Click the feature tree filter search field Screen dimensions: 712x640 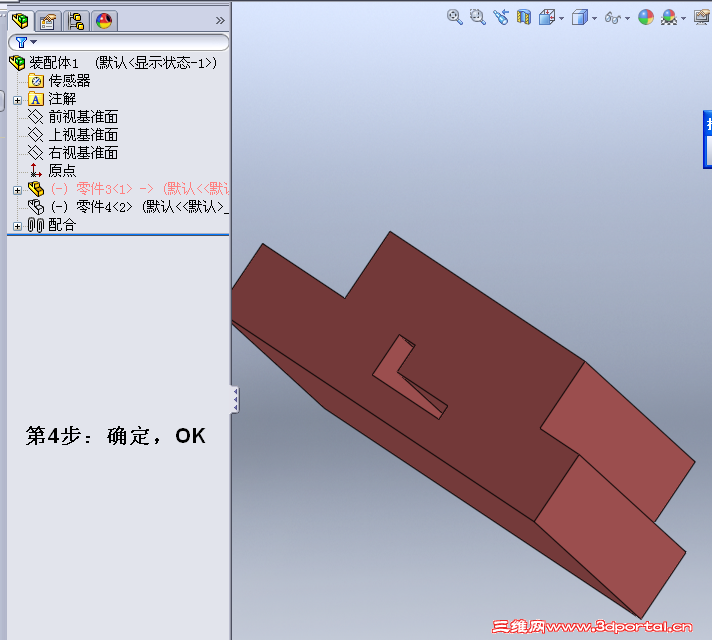[x=119, y=42]
